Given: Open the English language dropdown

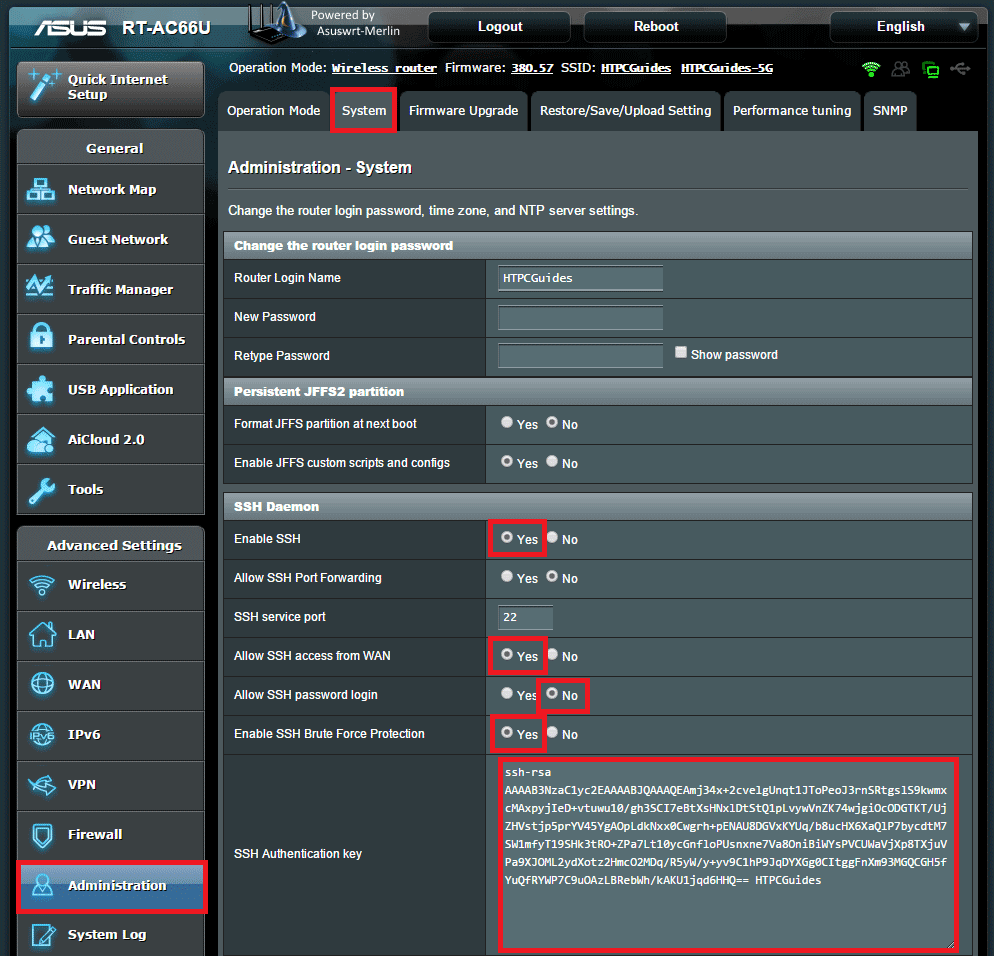Looking at the screenshot, I should coord(903,27).
